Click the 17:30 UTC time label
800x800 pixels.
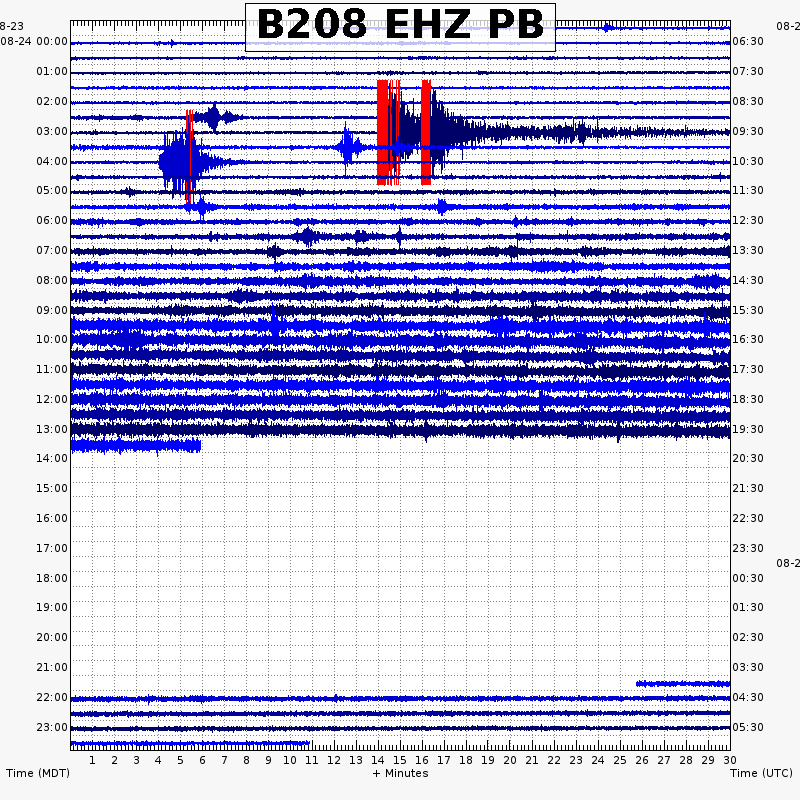pos(748,369)
